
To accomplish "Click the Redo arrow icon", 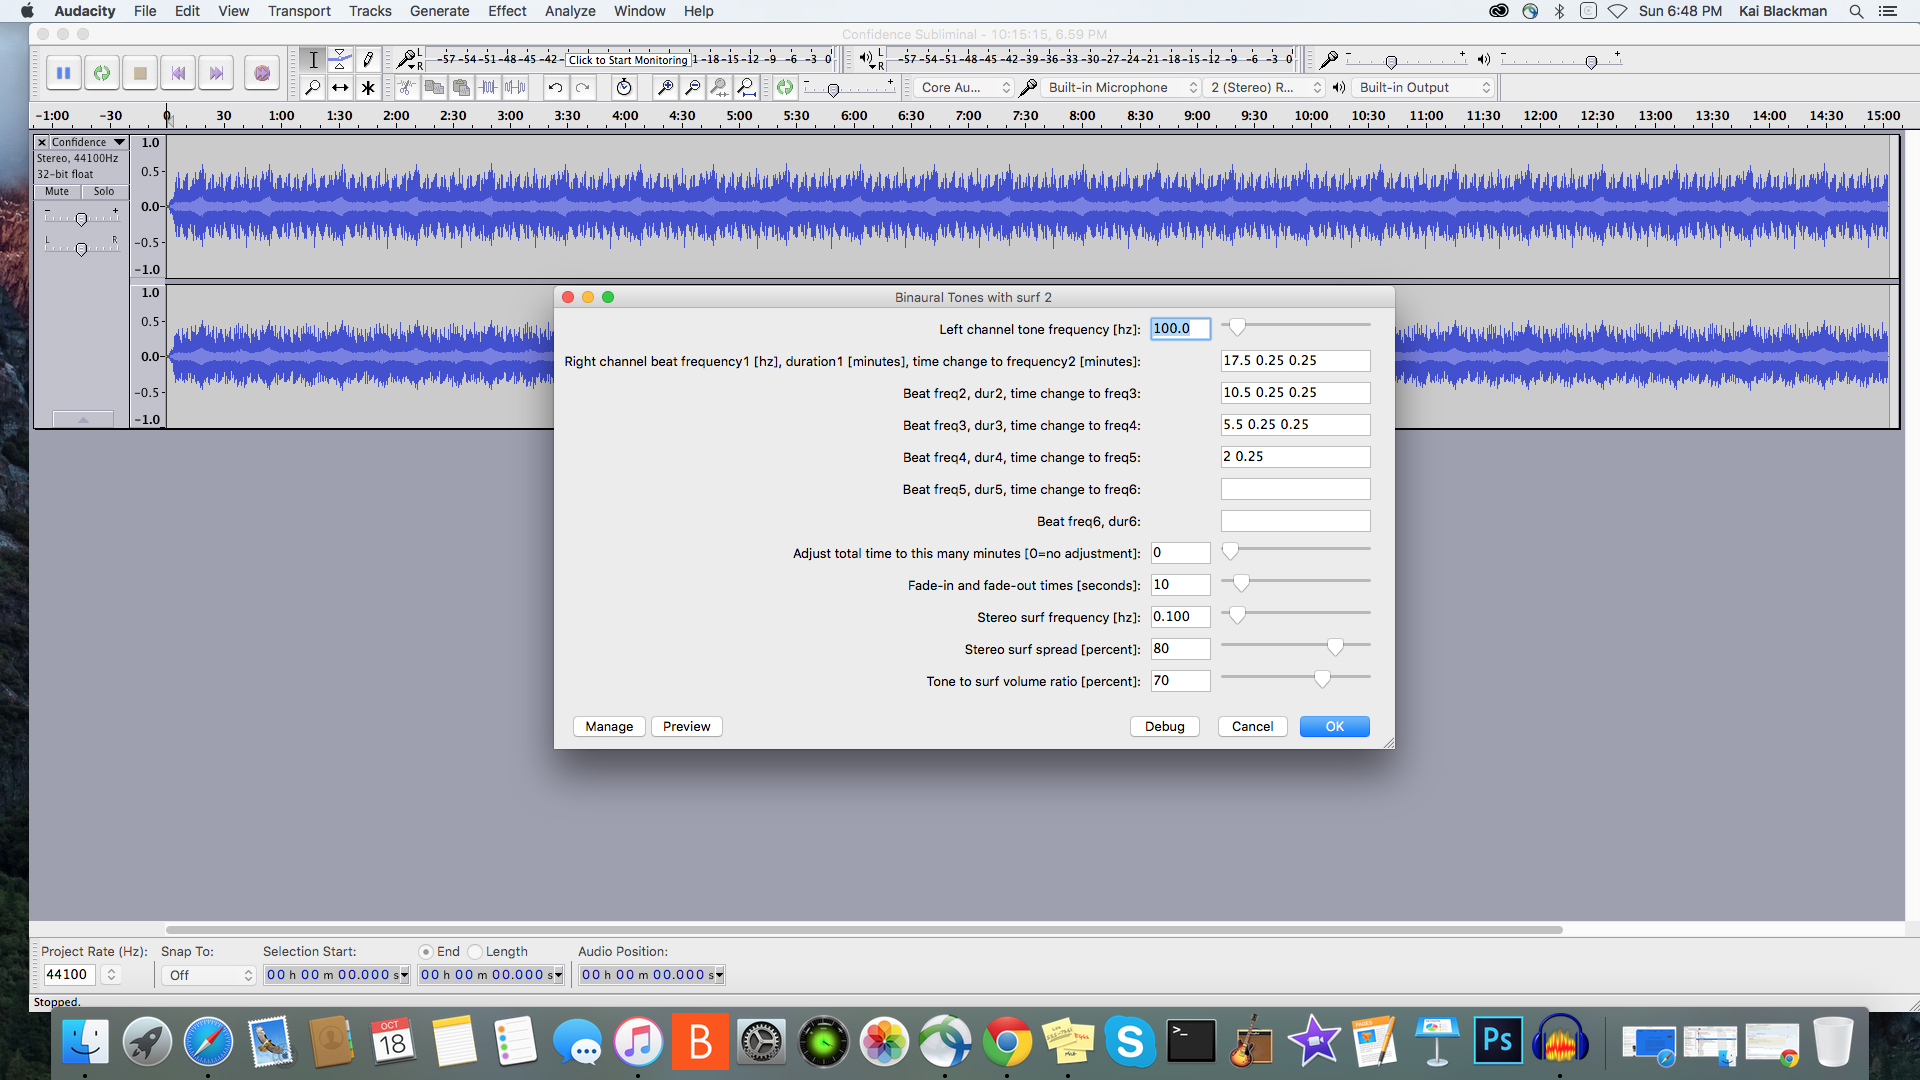I will [582, 88].
